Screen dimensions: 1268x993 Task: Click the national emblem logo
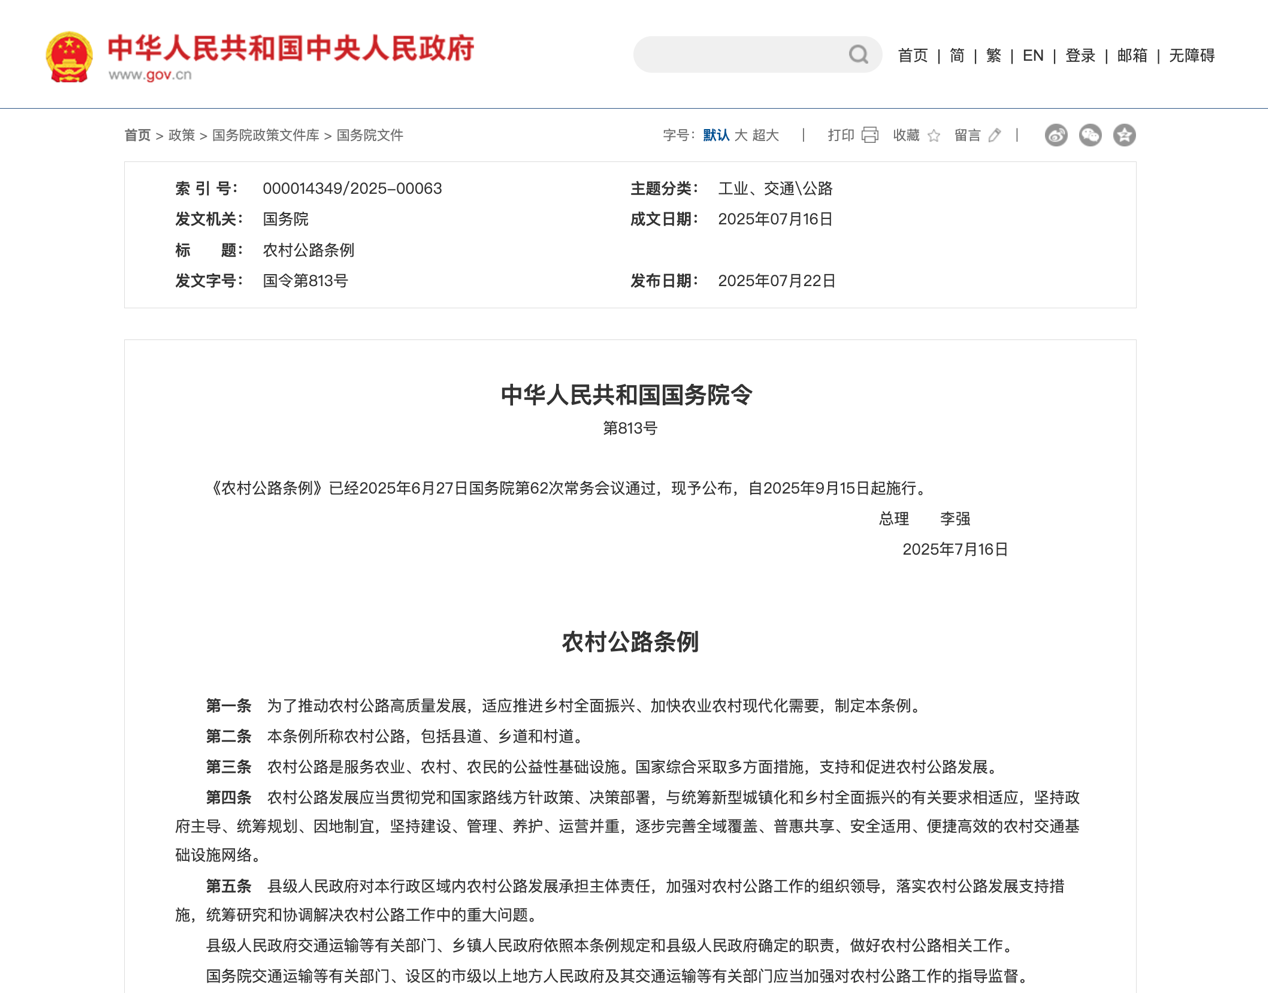(69, 57)
